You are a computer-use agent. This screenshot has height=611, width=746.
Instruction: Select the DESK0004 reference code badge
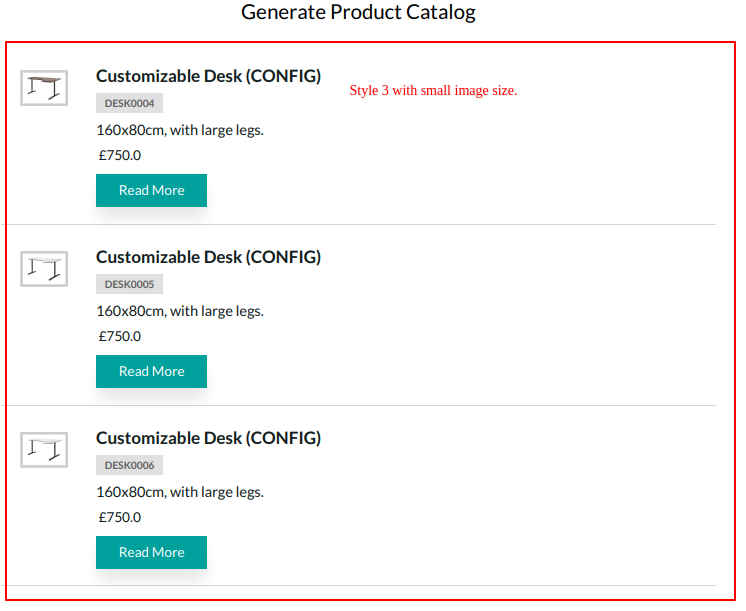click(129, 103)
